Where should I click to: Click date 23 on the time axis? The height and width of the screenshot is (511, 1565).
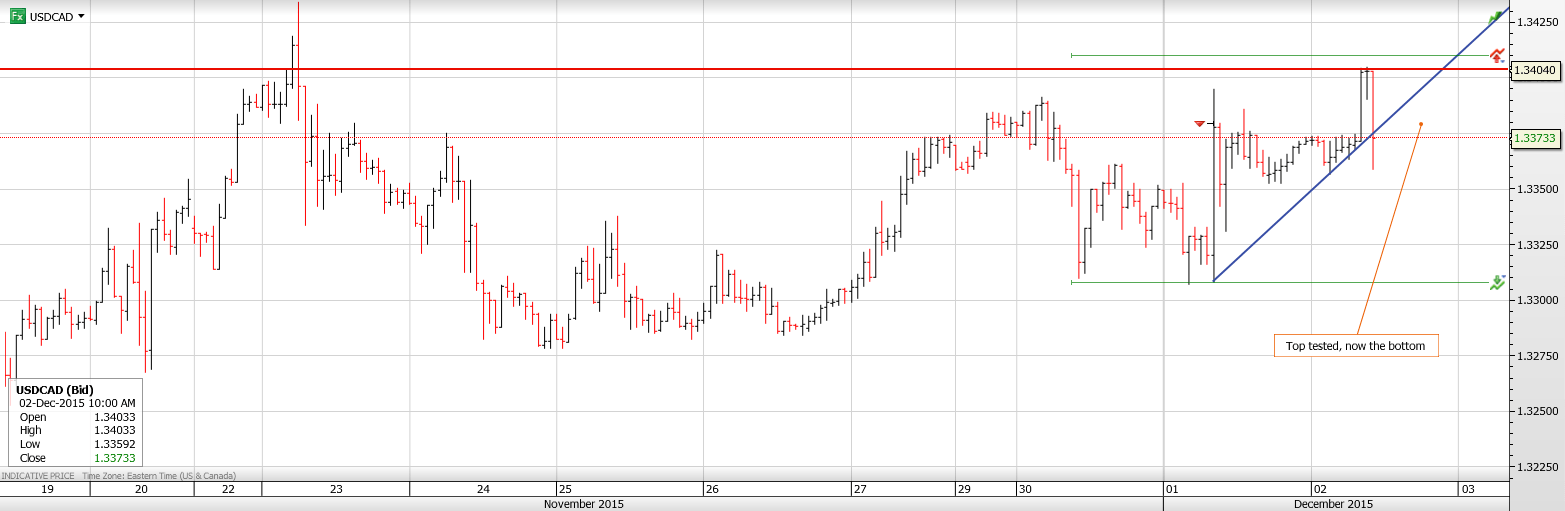[336, 489]
